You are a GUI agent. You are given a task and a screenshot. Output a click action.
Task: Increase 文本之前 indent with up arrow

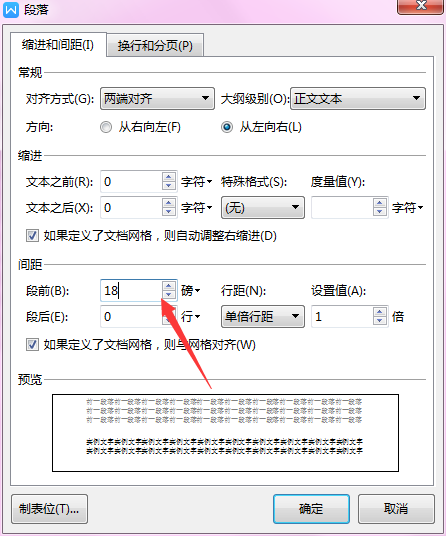[x=168, y=177]
